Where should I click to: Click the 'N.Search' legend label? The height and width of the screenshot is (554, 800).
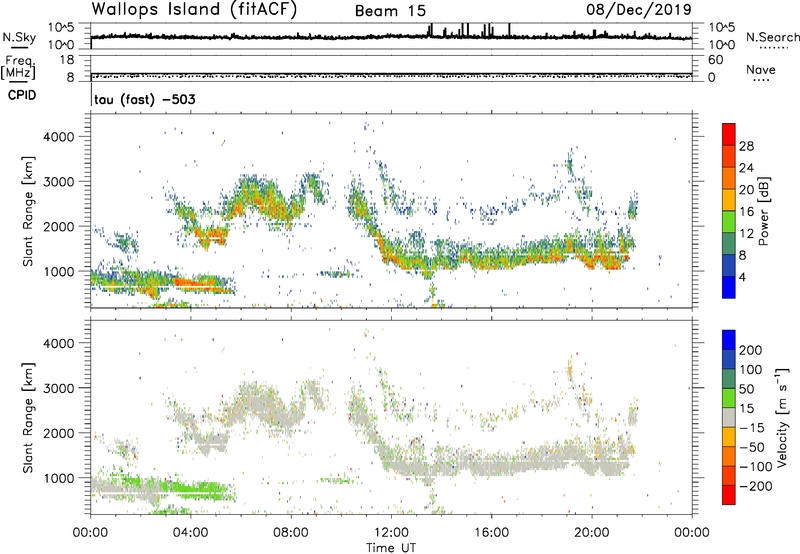coord(772,37)
